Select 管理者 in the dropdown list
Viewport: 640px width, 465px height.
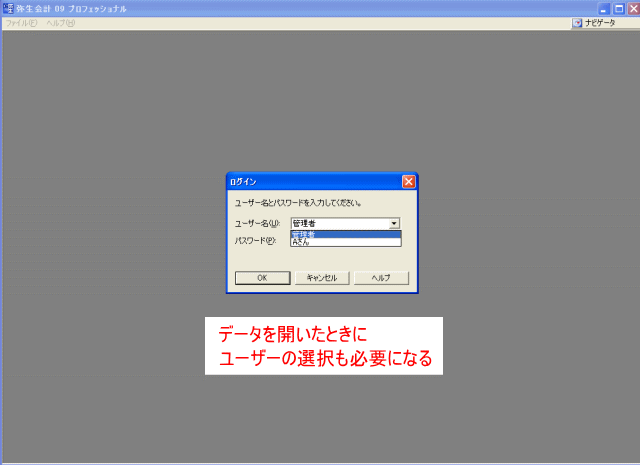(x=346, y=234)
